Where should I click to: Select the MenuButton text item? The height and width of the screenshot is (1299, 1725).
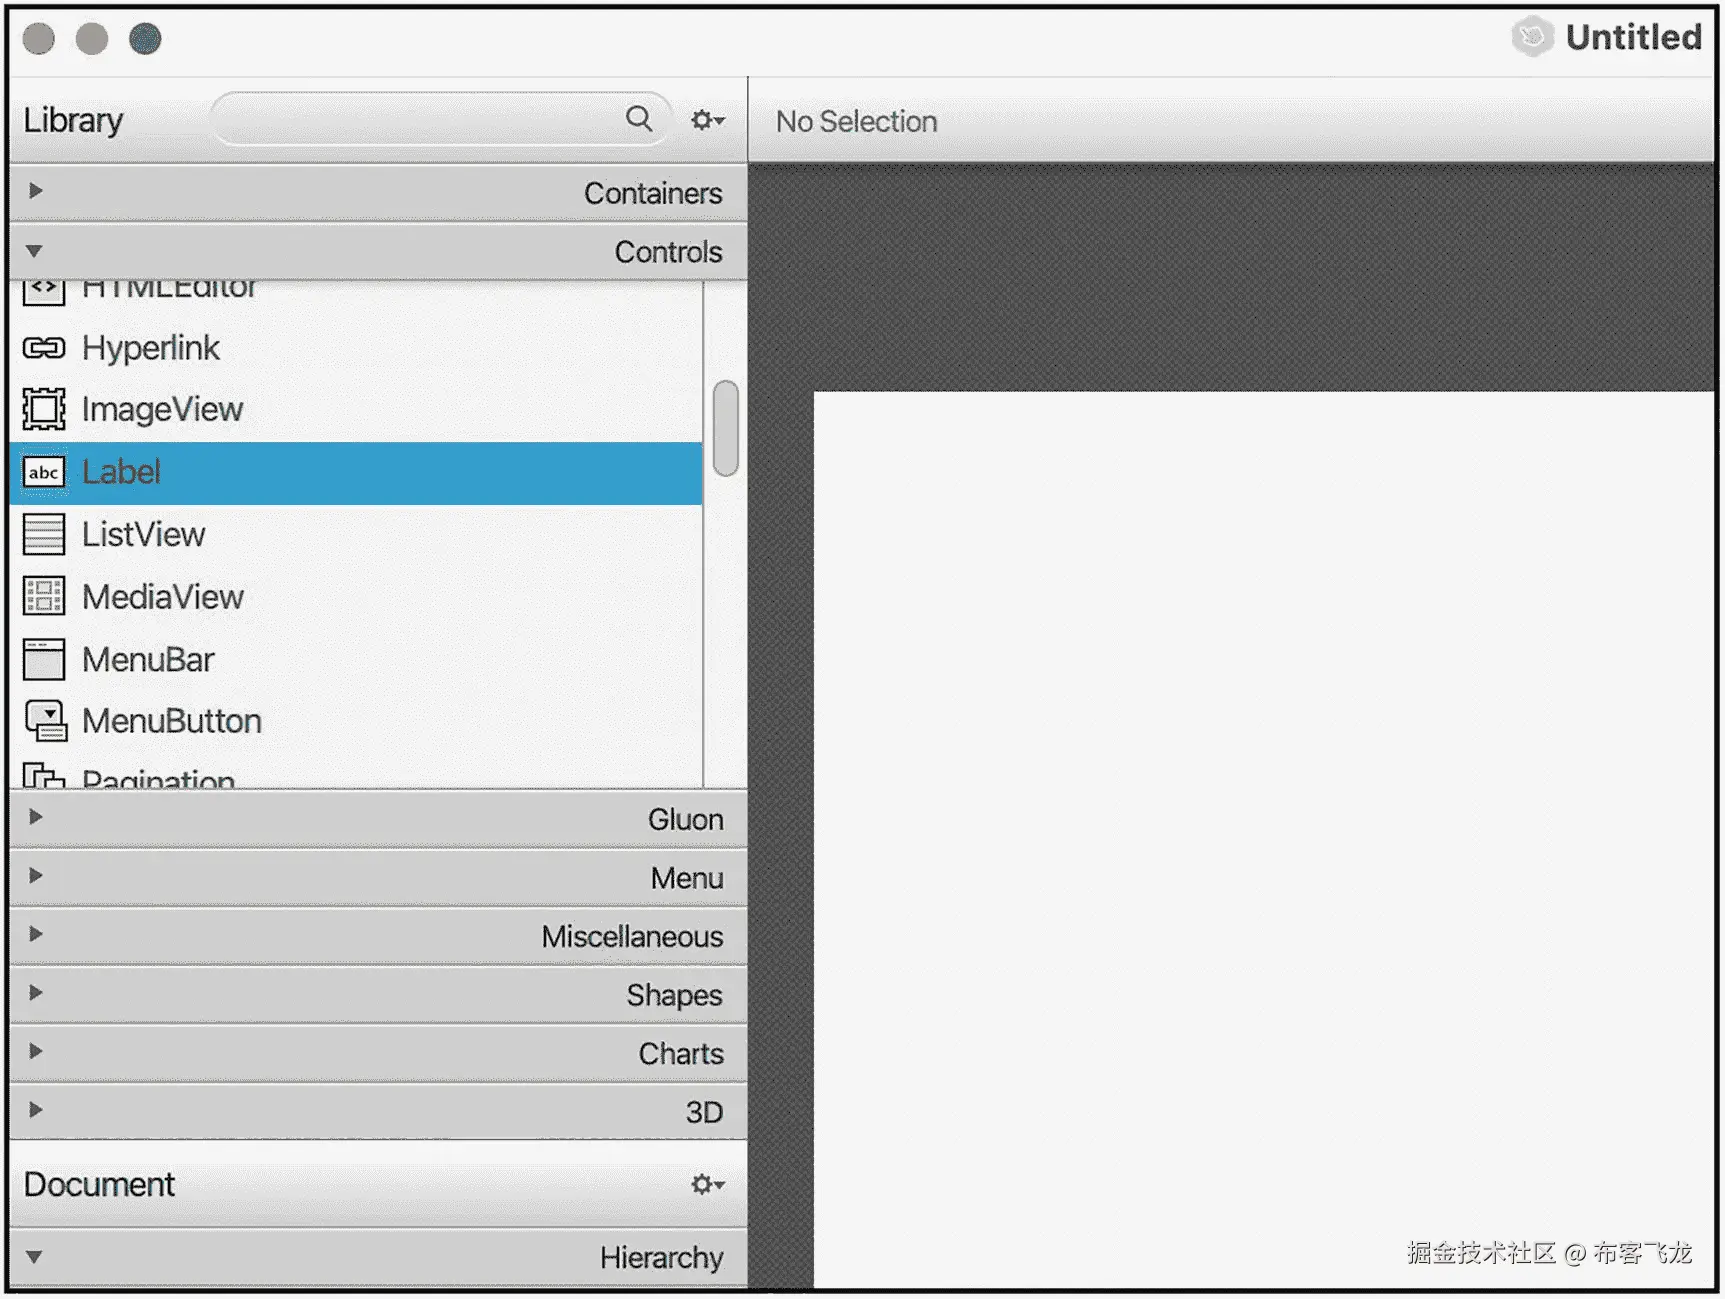click(171, 721)
